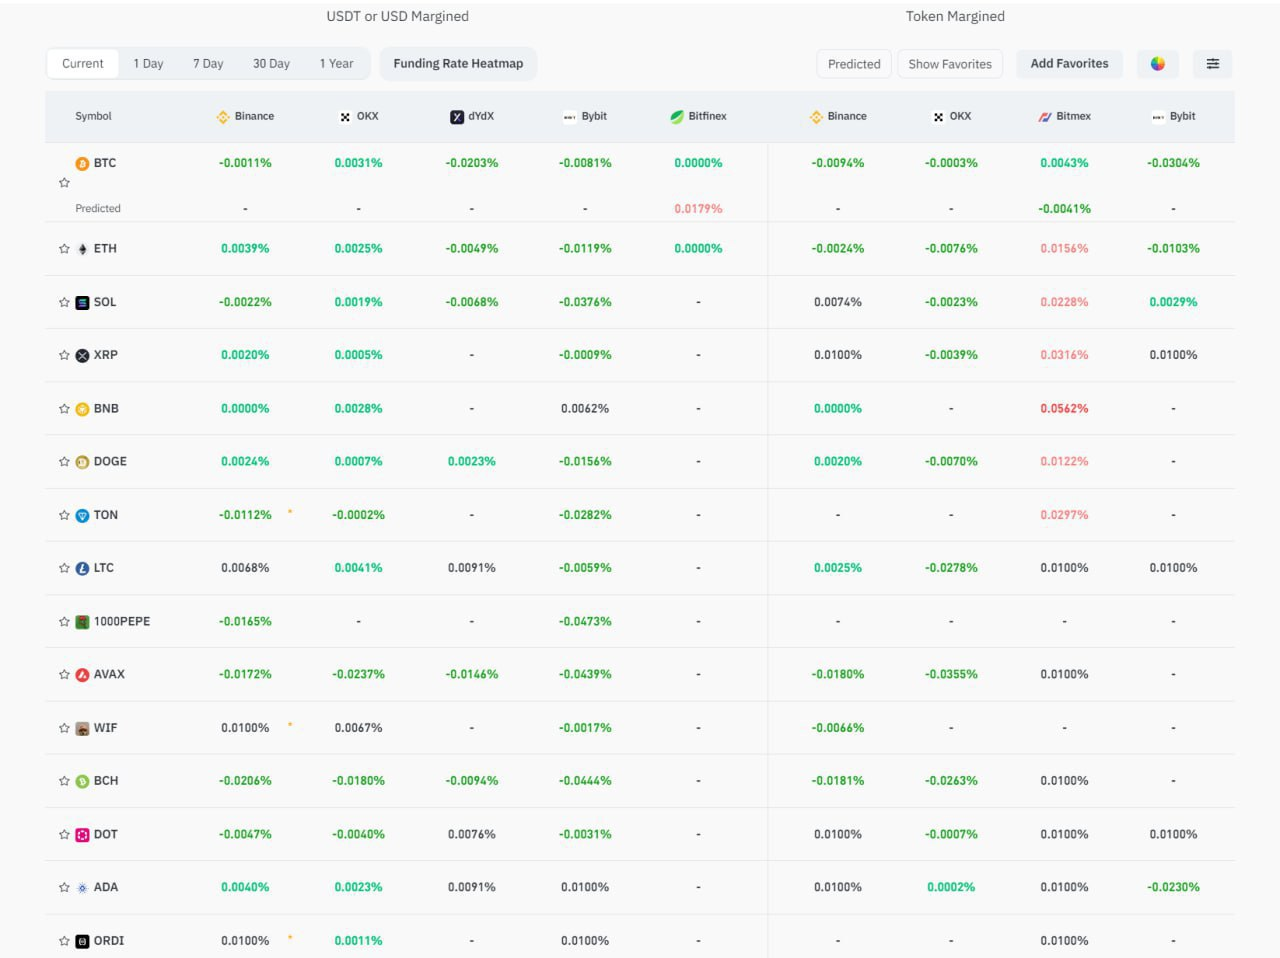The image size is (1280, 958).
Task: Click the Show Favorites button
Action: tap(950, 64)
